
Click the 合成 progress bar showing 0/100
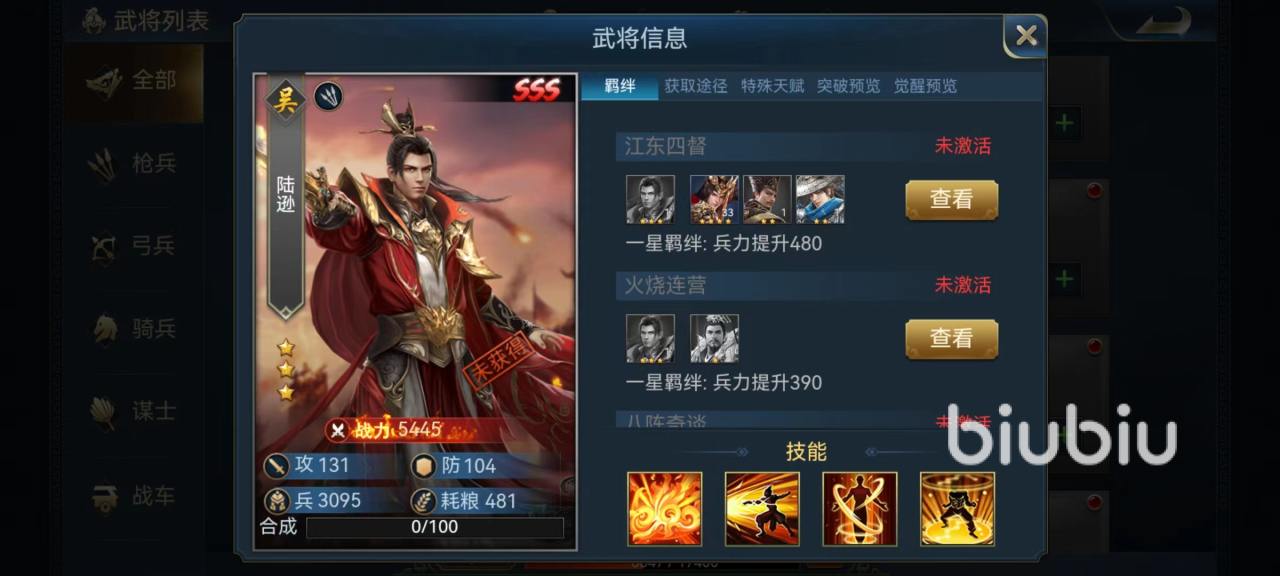(x=435, y=527)
